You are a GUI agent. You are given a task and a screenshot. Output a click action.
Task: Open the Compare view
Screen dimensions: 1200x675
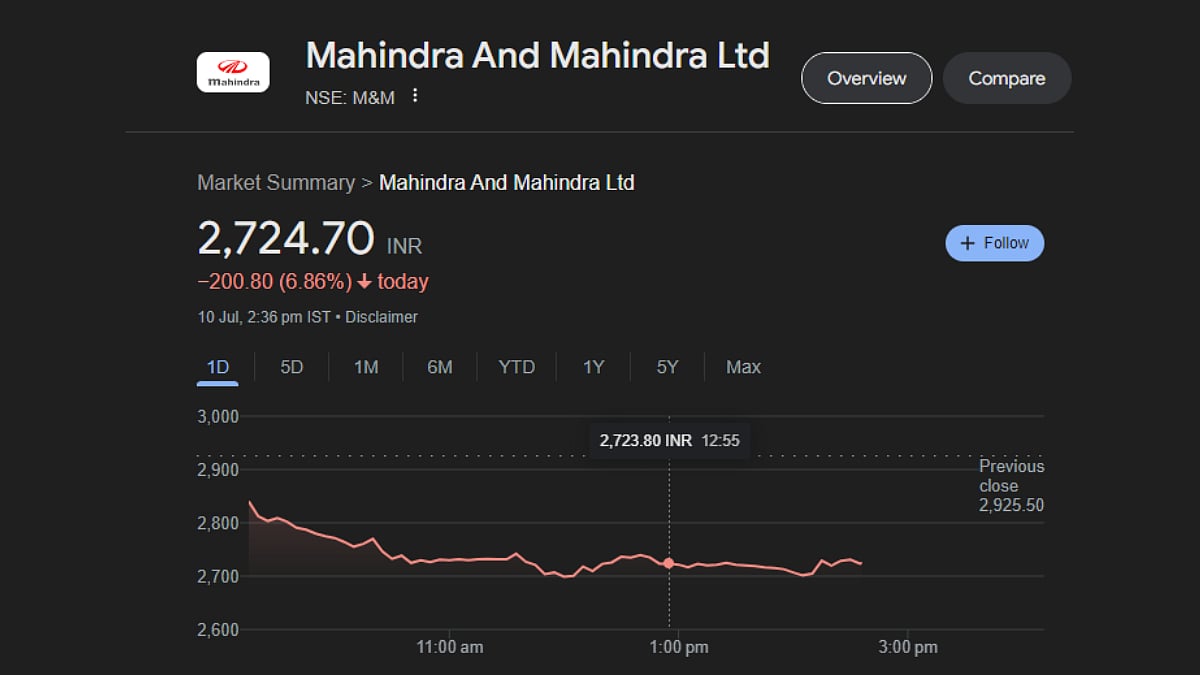(1007, 77)
